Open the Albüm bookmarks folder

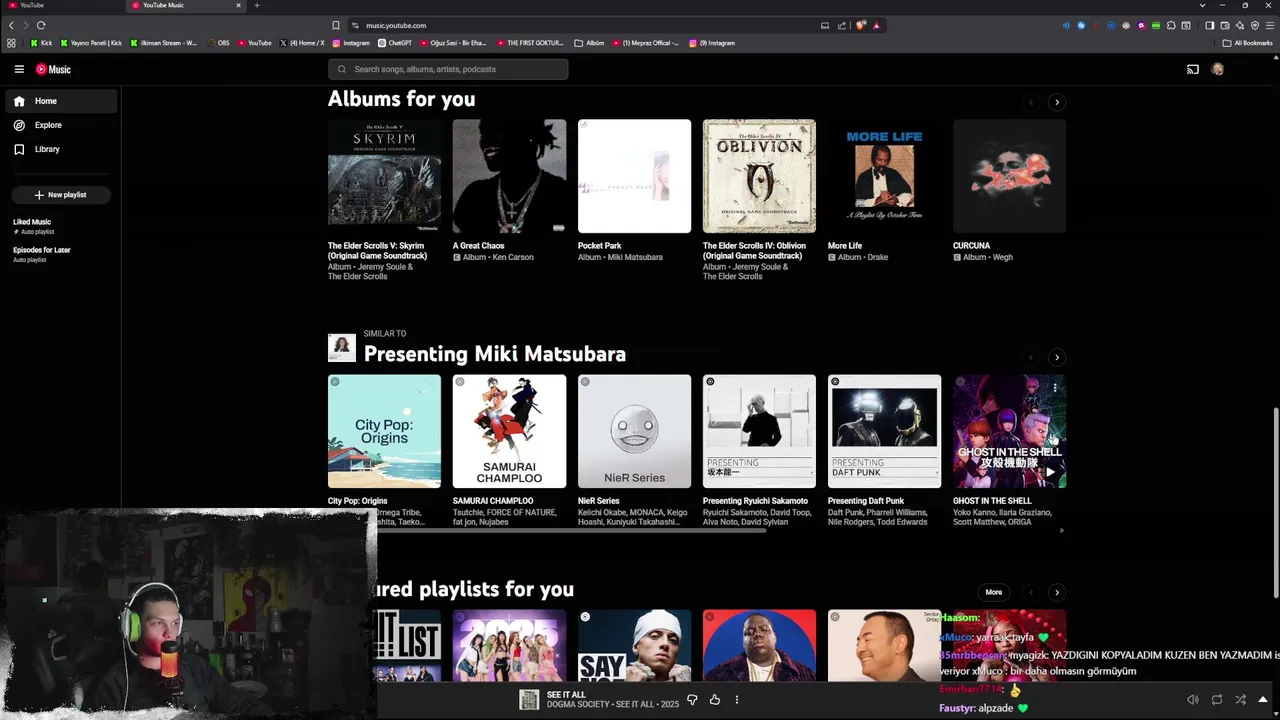coord(589,43)
